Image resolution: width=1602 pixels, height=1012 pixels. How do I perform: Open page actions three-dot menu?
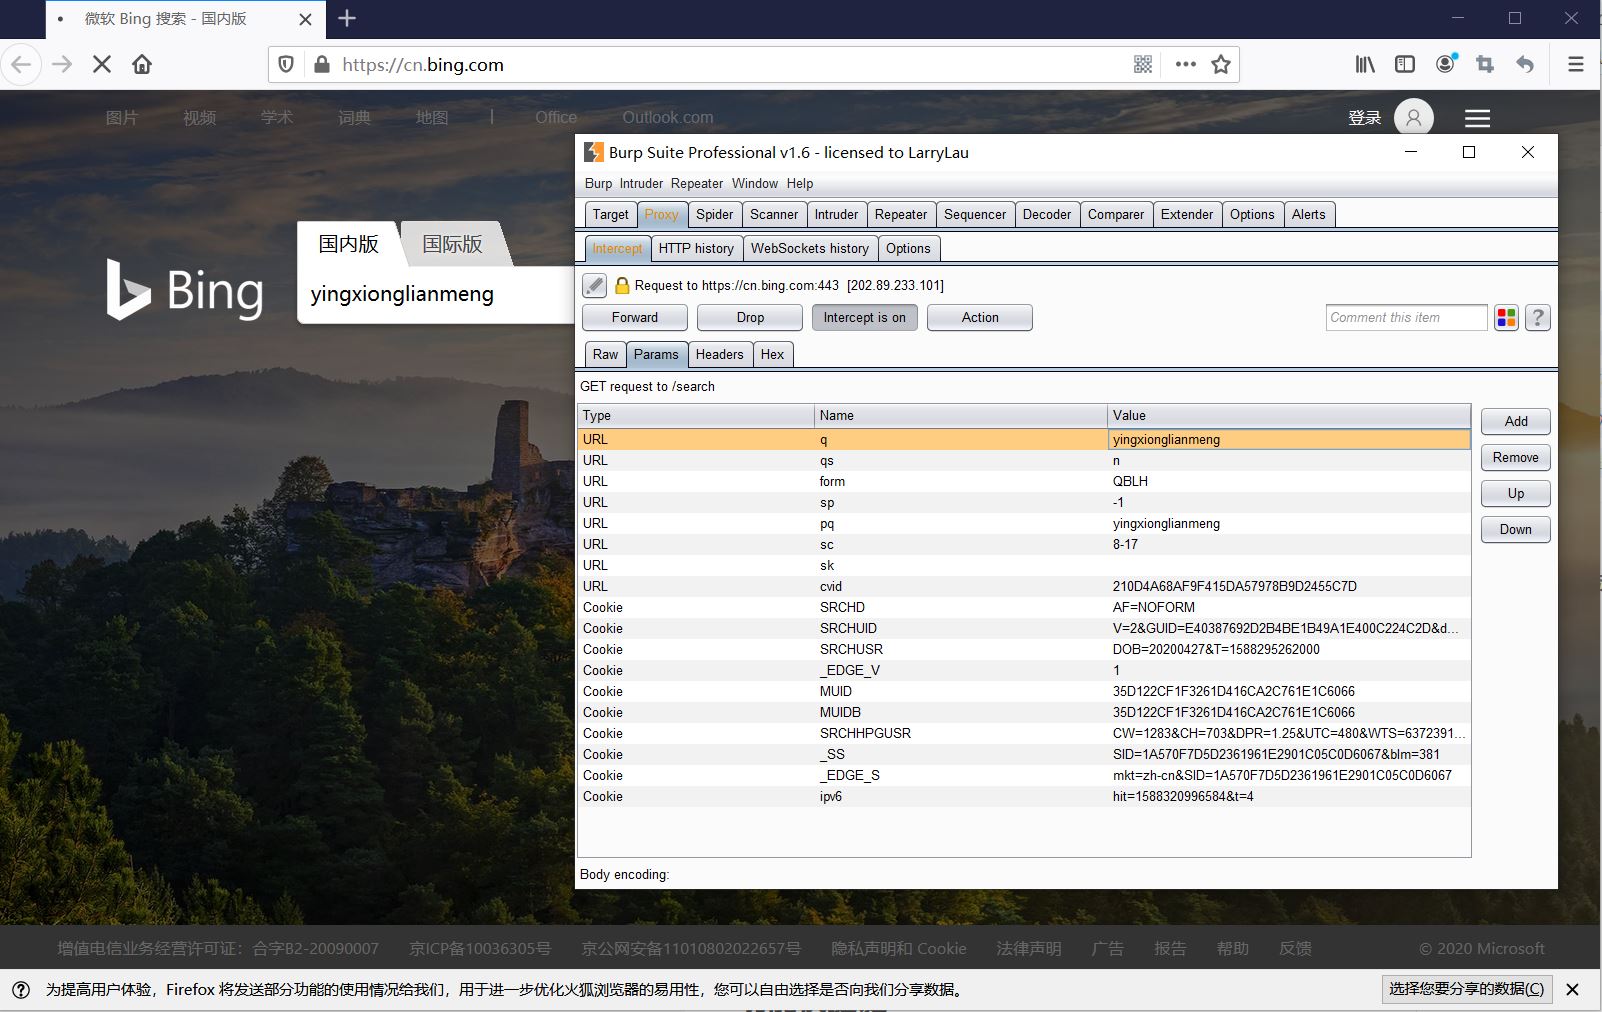coord(1186,64)
